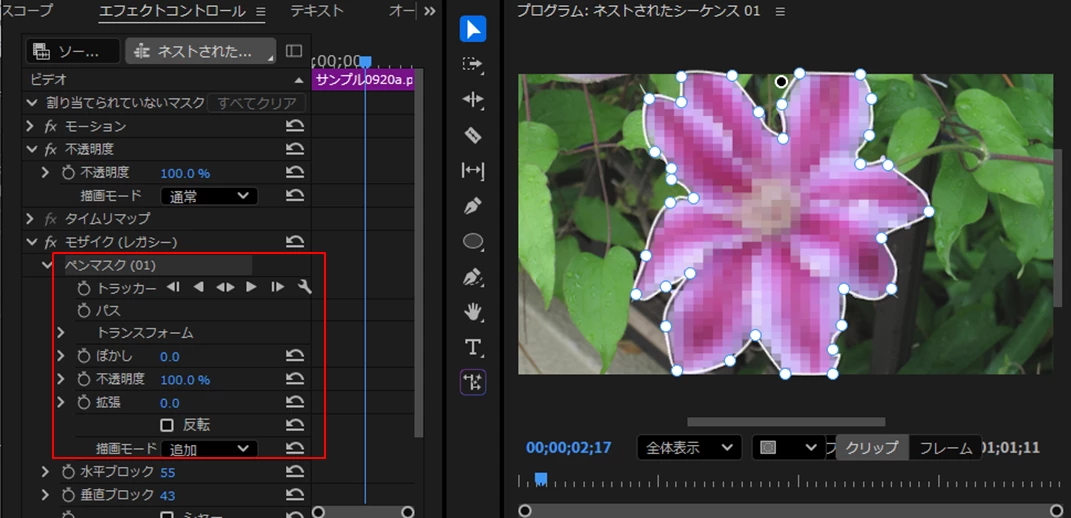Click the program monitor playhead marker
The width and height of the screenshot is (1071, 518).
(540, 477)
